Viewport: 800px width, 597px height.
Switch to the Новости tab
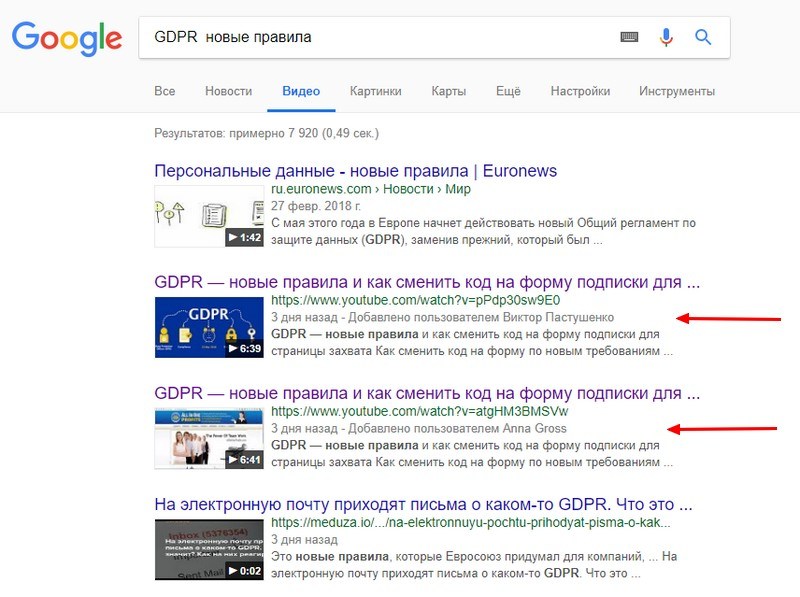coord(228,91)
